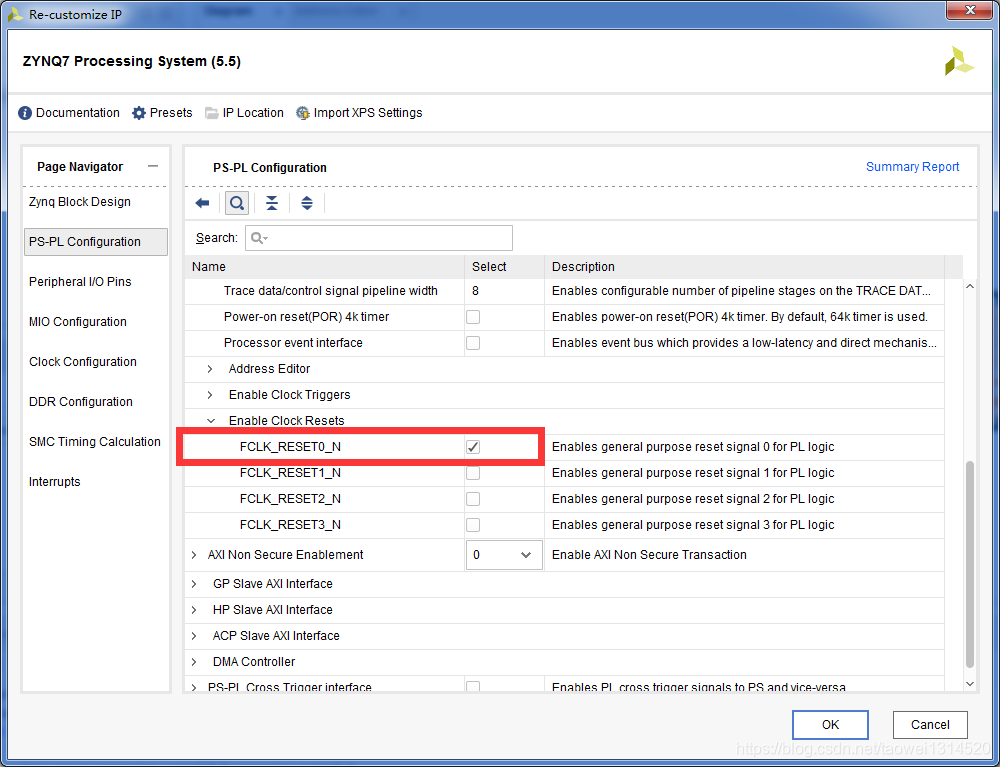Click in the Search input field

click(379, 238)
